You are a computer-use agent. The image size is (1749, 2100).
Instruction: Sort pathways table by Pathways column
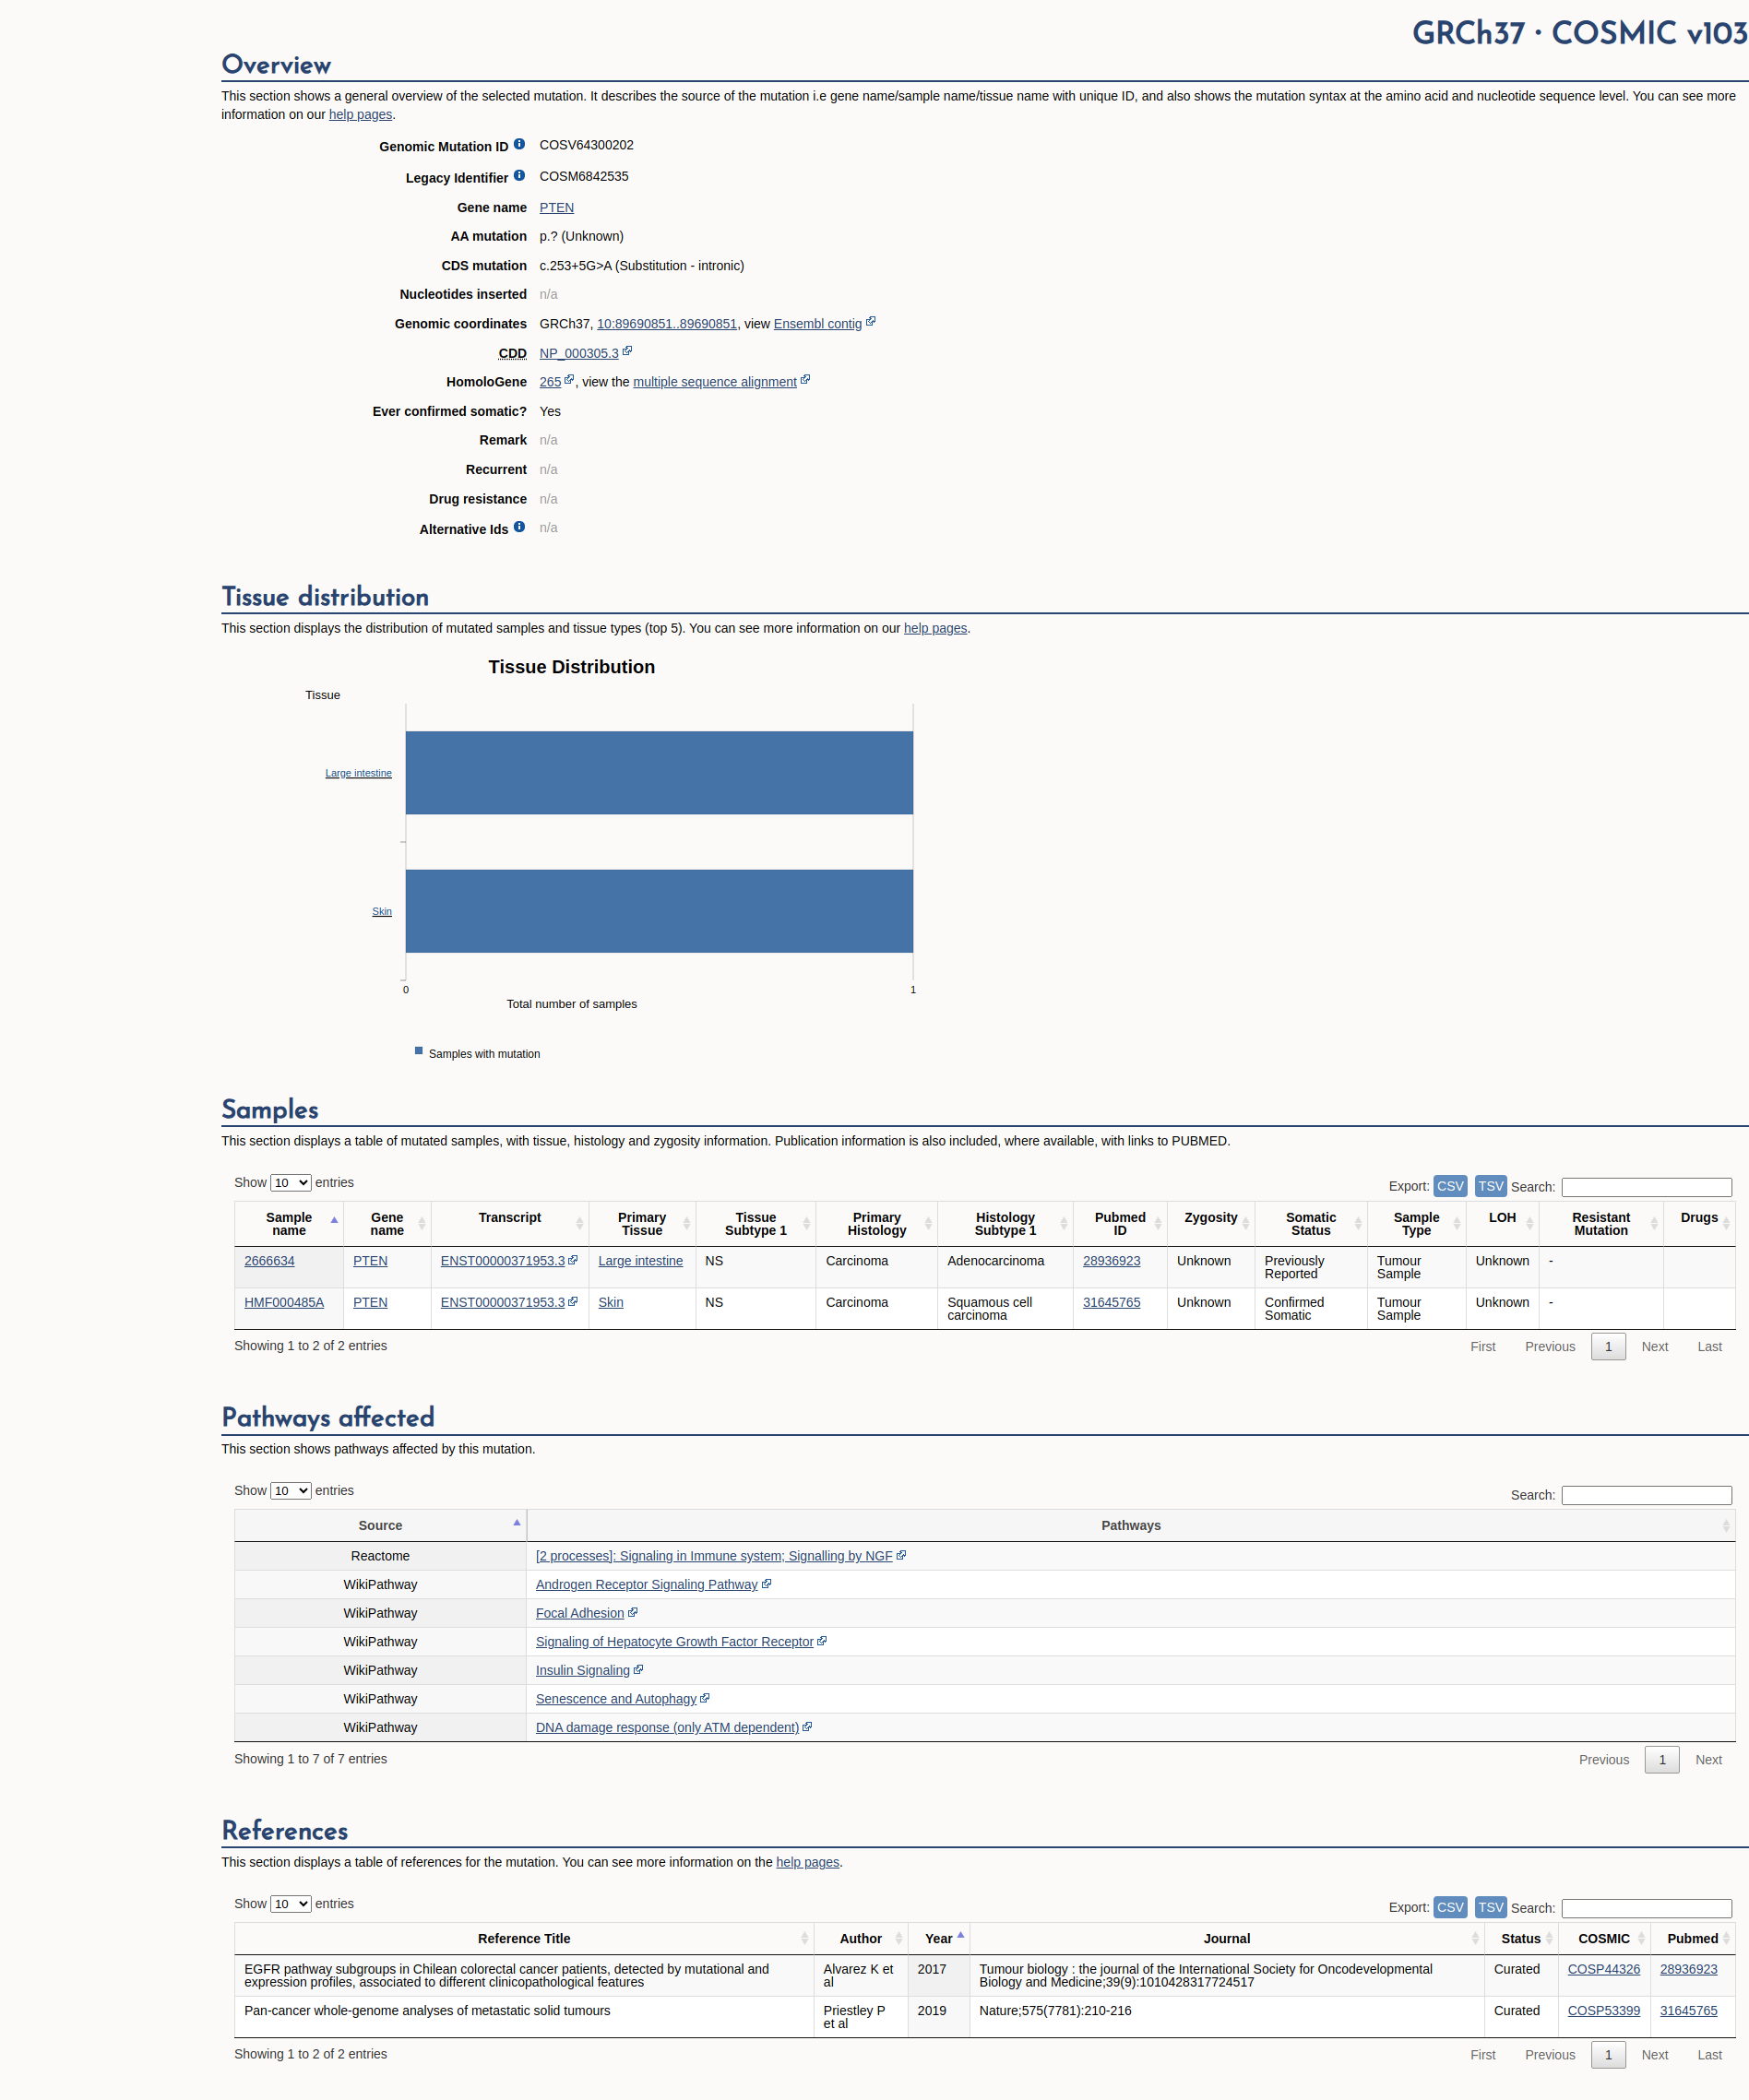point(1131,1526)
